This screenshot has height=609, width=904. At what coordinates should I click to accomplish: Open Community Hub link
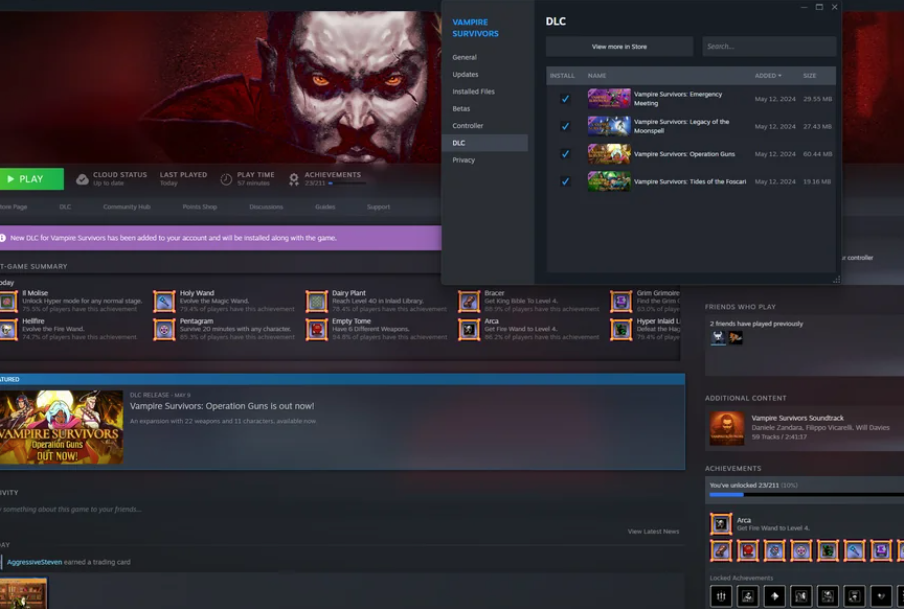(x=127, y=206)
